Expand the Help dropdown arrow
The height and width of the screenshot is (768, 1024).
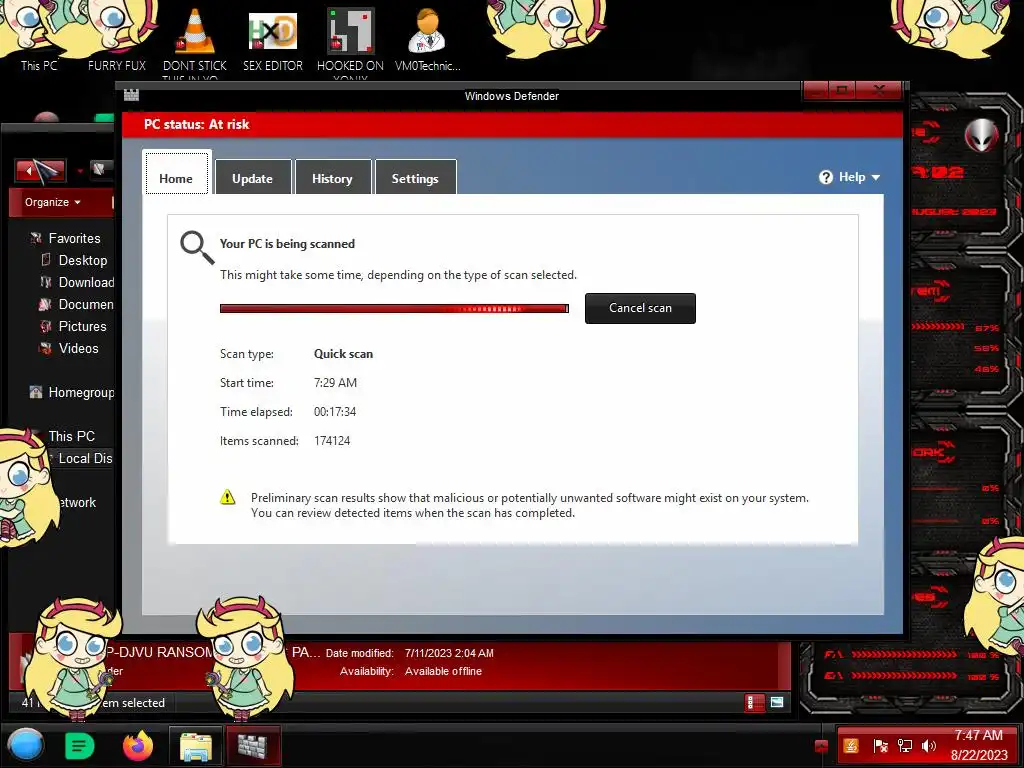(876, 178)
